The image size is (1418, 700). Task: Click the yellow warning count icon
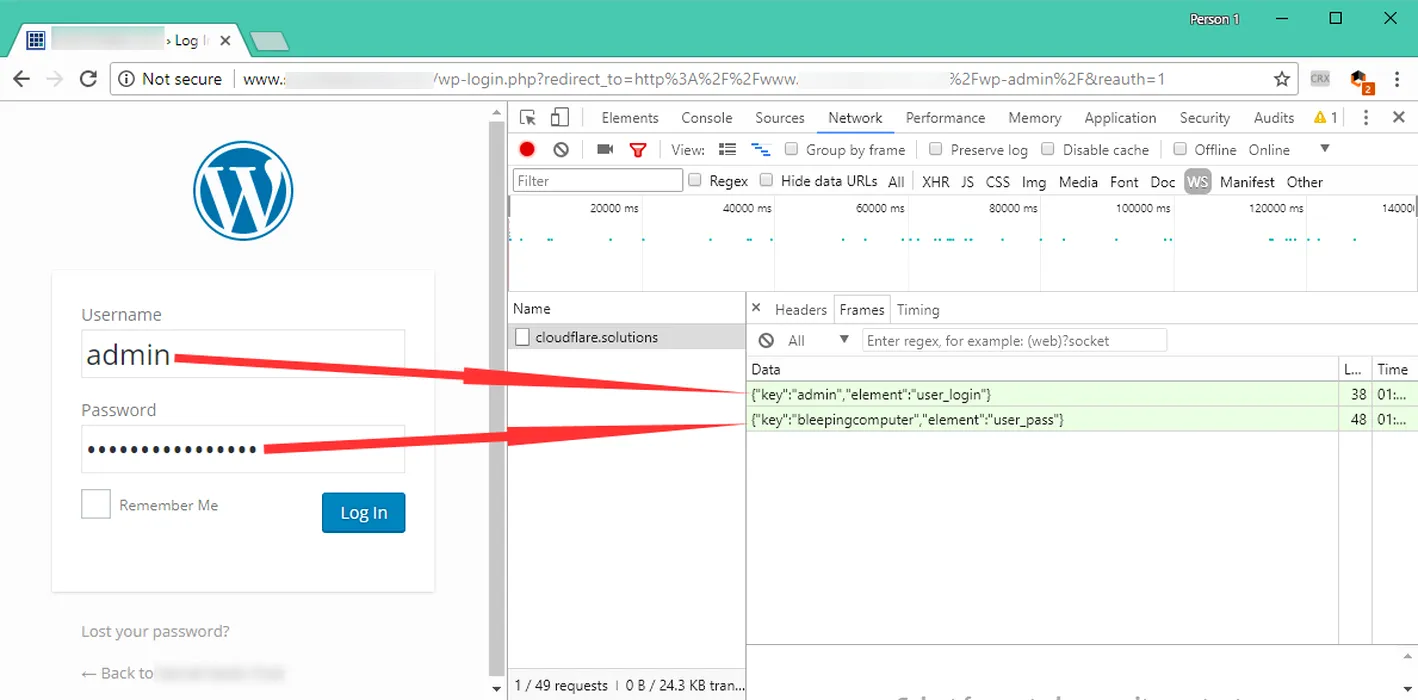click(x=1326, y=118)
